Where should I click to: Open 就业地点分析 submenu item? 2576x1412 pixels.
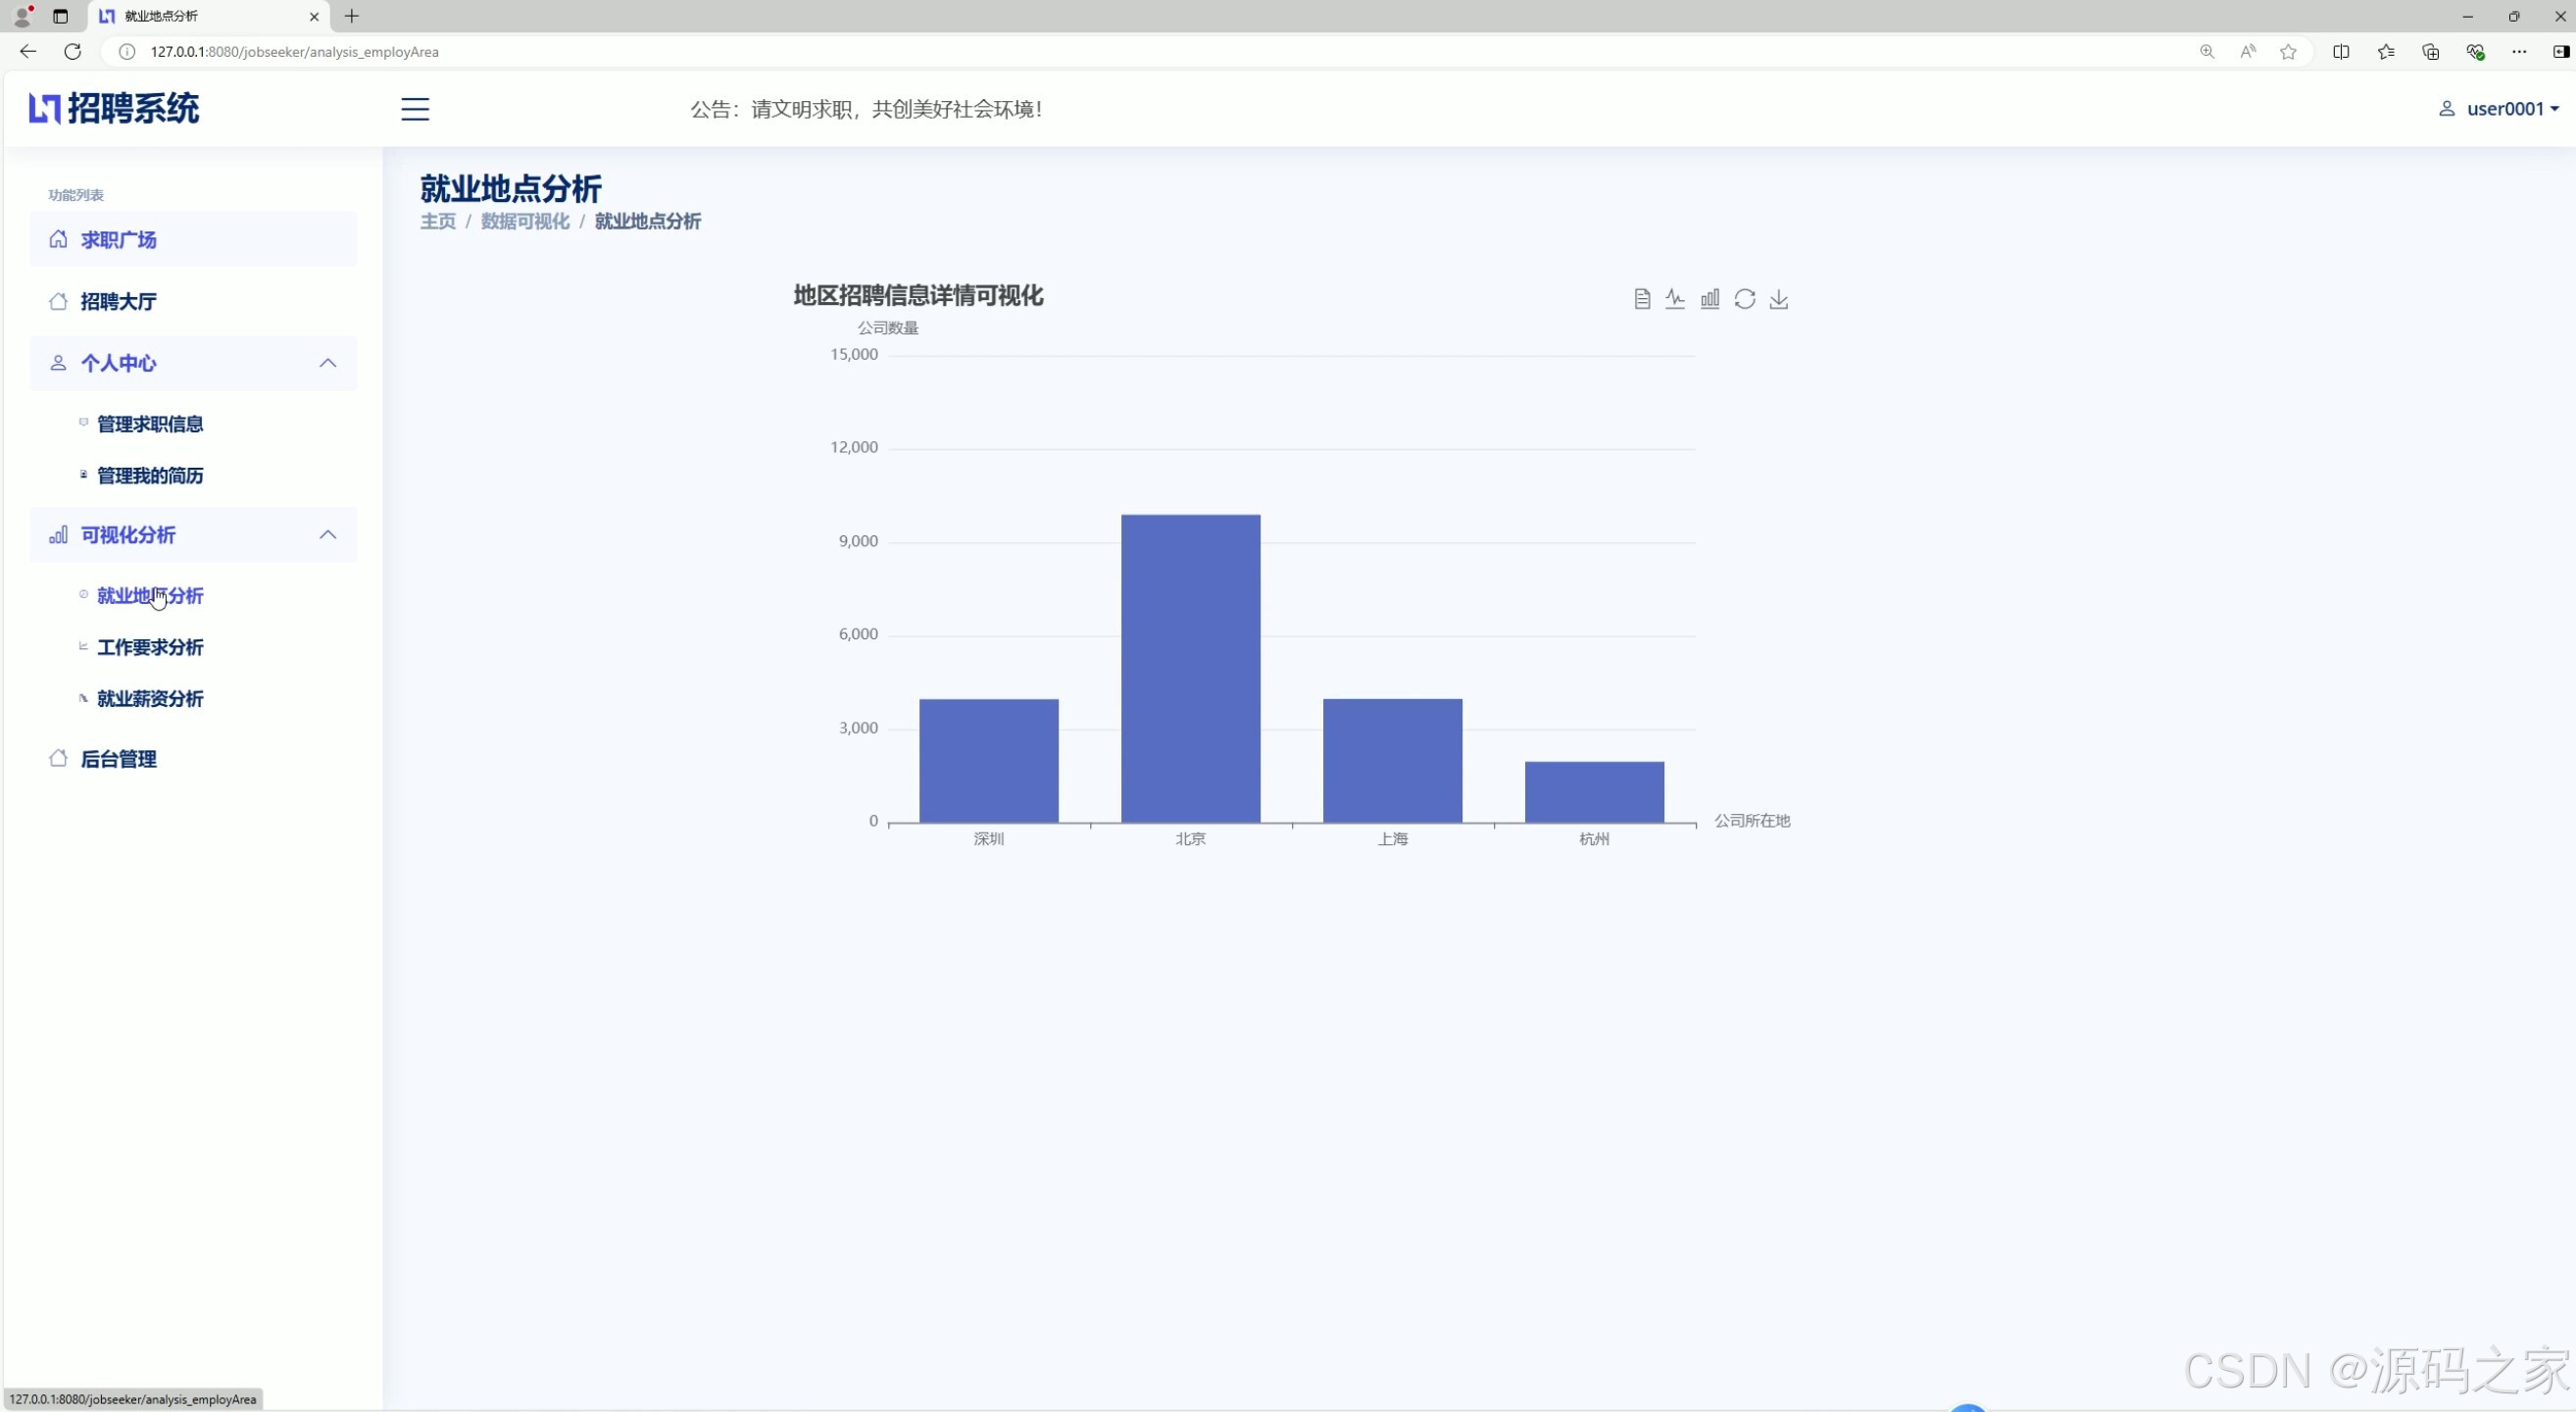click(150, 596)
